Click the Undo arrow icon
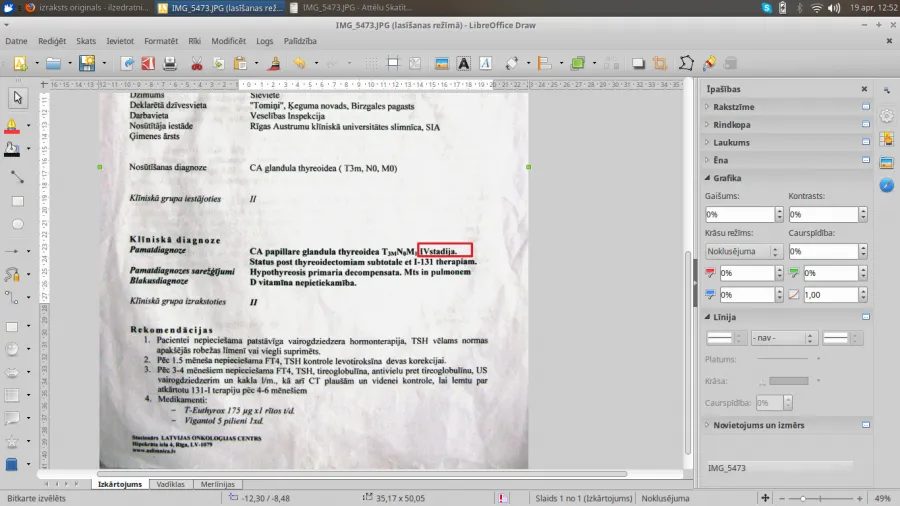Image resolution: width=900 pixels, height=506 pixels. pyautogui.click(x=299, y=63)
